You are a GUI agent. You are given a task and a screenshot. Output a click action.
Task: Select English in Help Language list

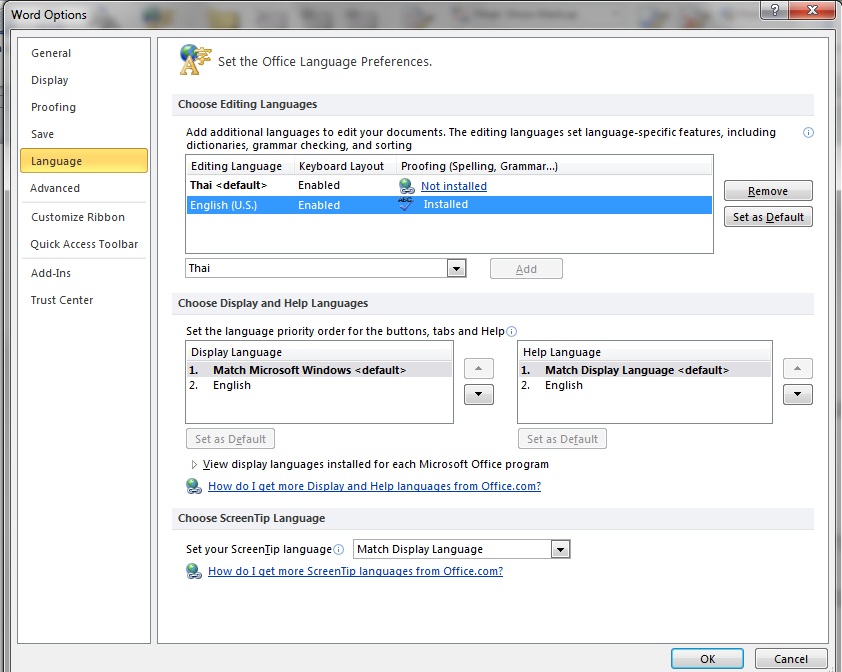(x=644, y=385)
